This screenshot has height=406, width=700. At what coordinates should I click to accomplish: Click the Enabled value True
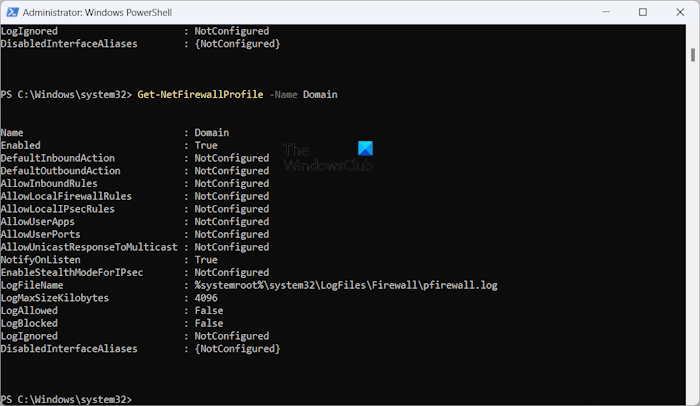tap(207, 145)
